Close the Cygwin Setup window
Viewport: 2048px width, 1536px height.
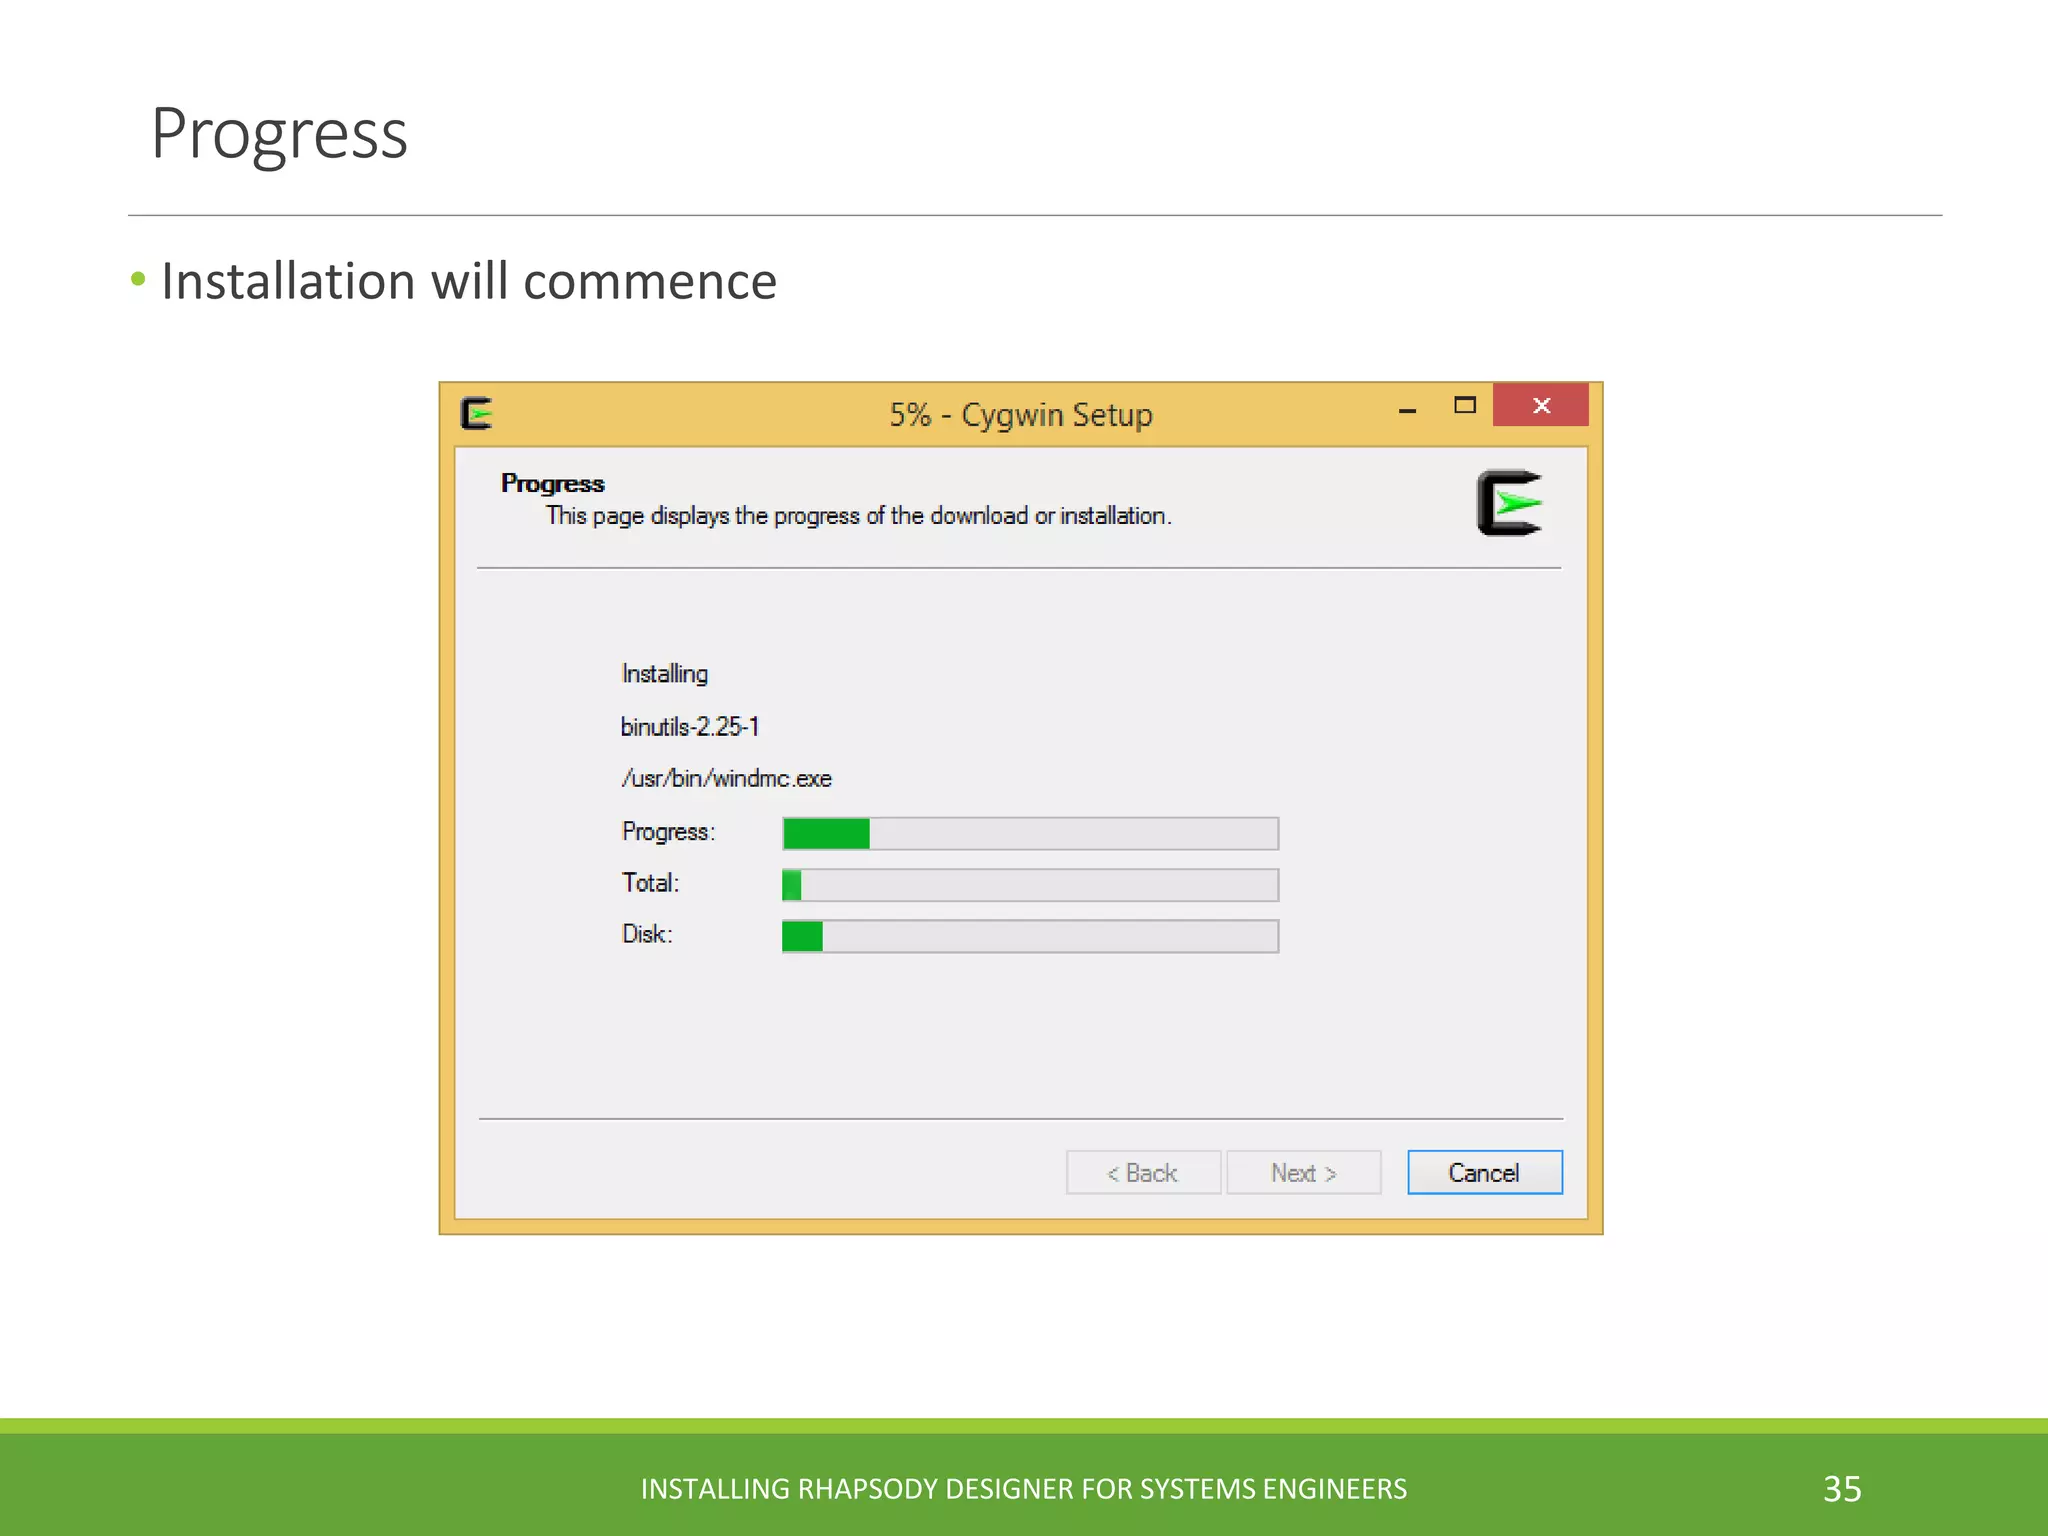click(x=1541, y=405)
